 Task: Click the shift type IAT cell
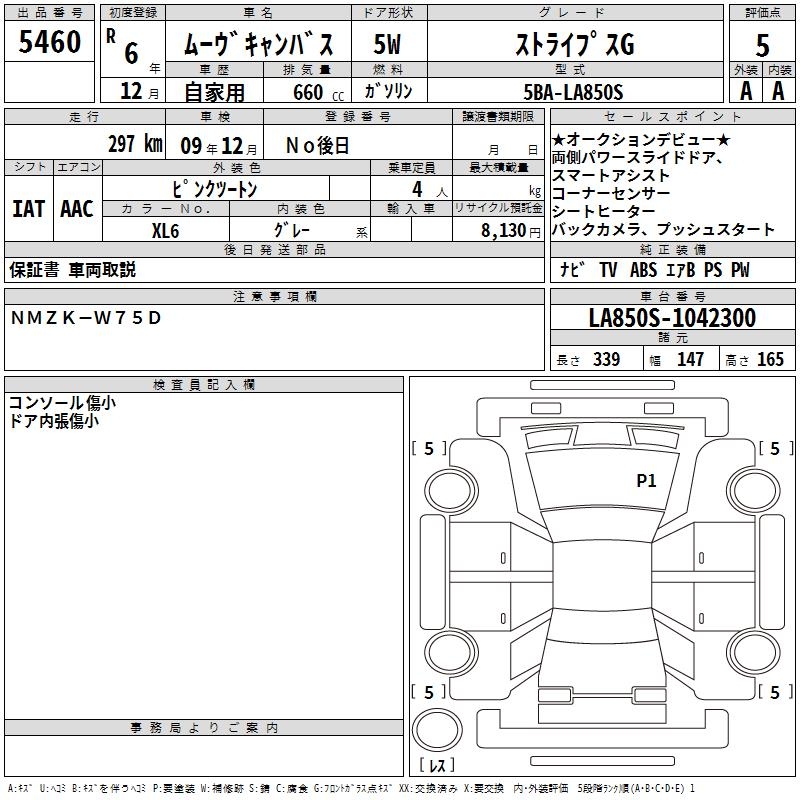click(x=28, y=208)
